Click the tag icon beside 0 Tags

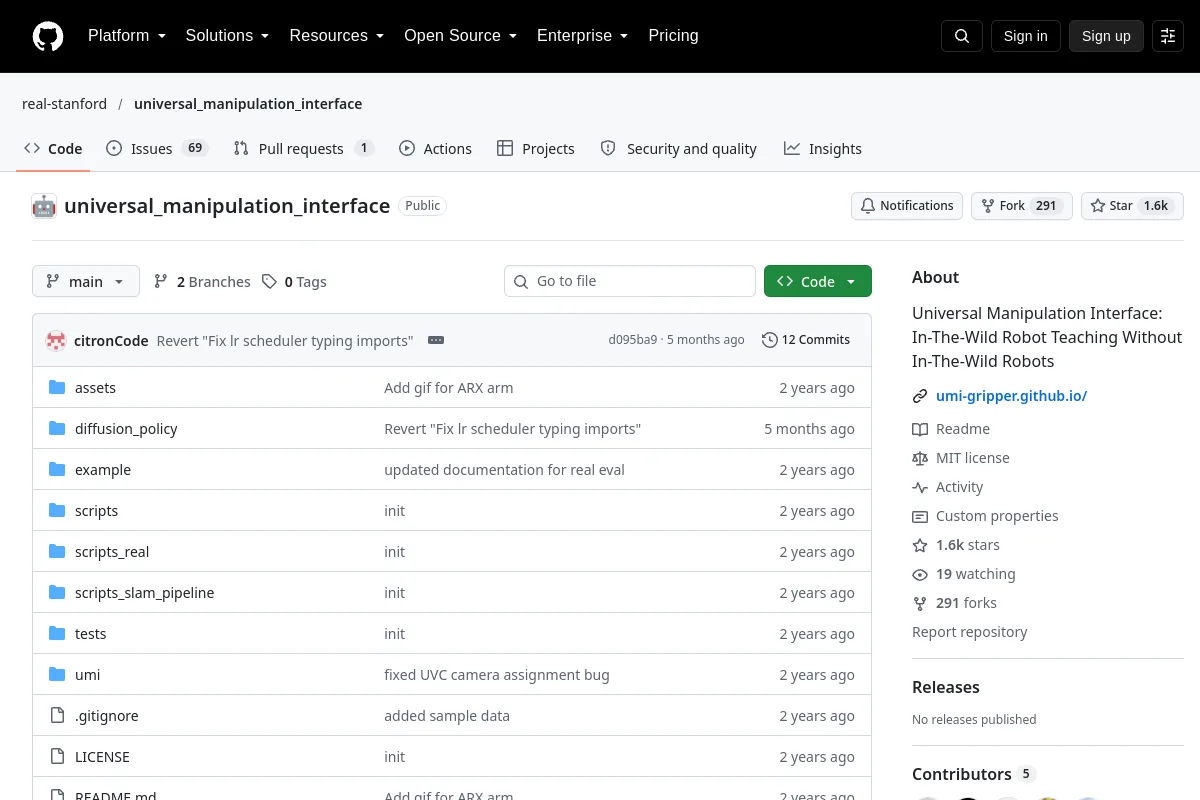coord(269,282)
